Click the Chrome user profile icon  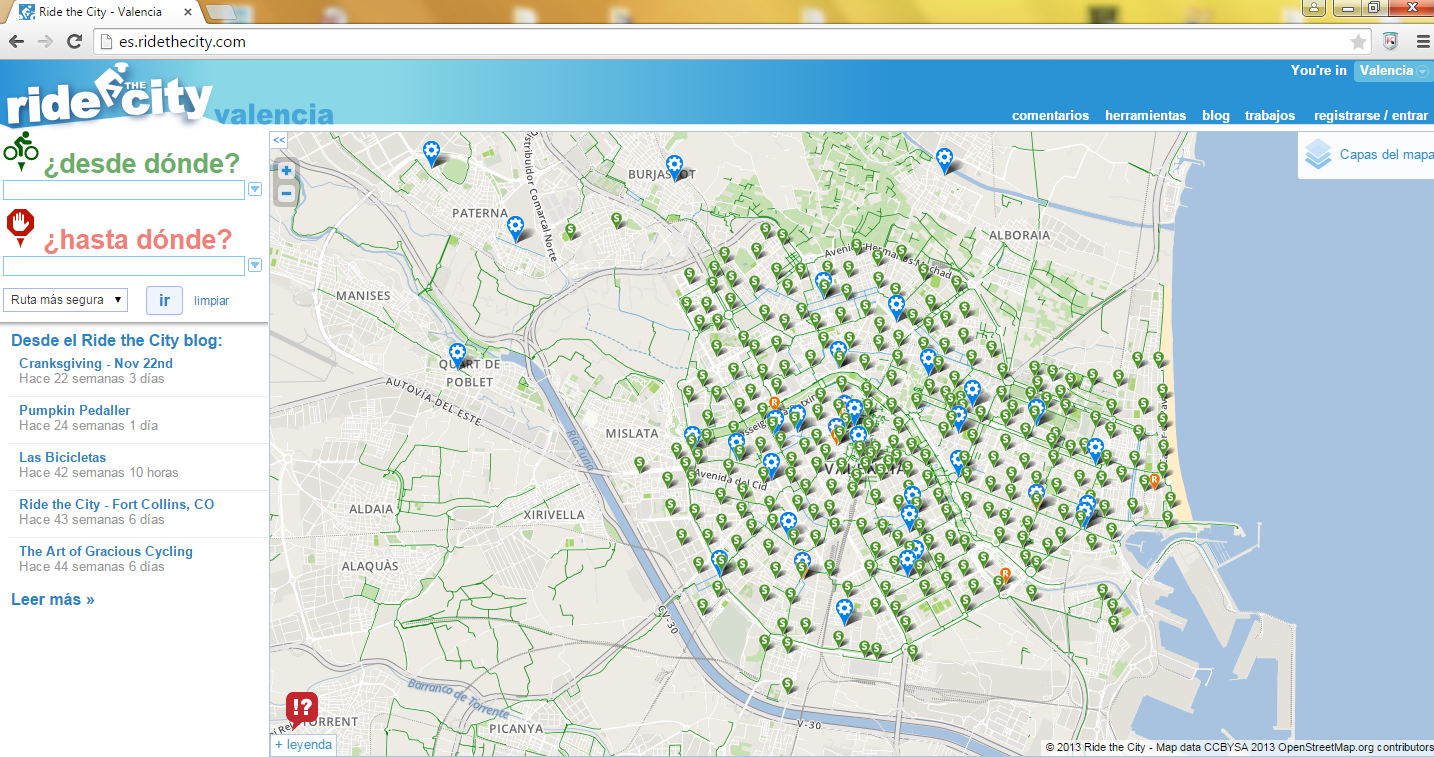click(1314, 7)
